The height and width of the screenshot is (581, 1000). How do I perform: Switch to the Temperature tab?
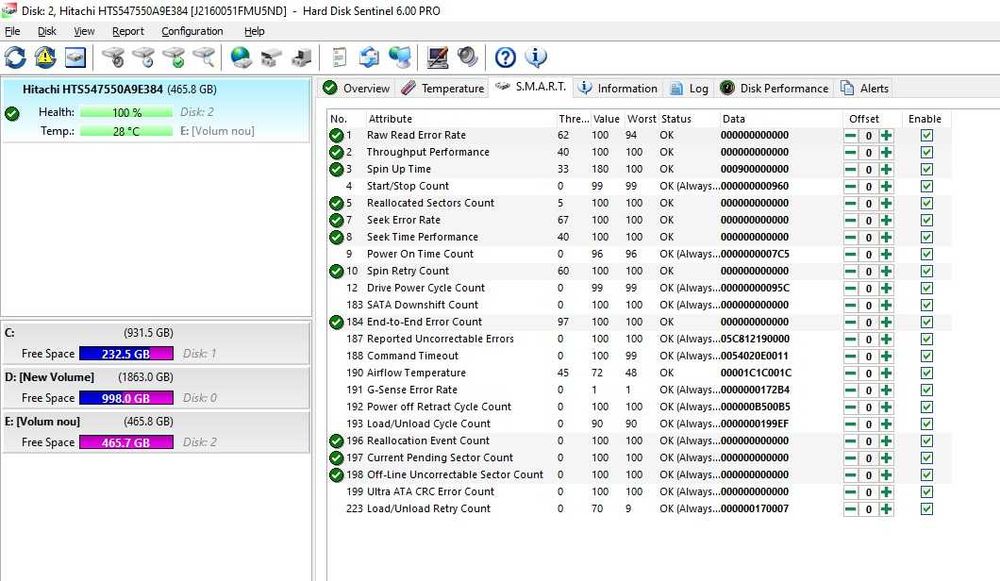(442, 88)
